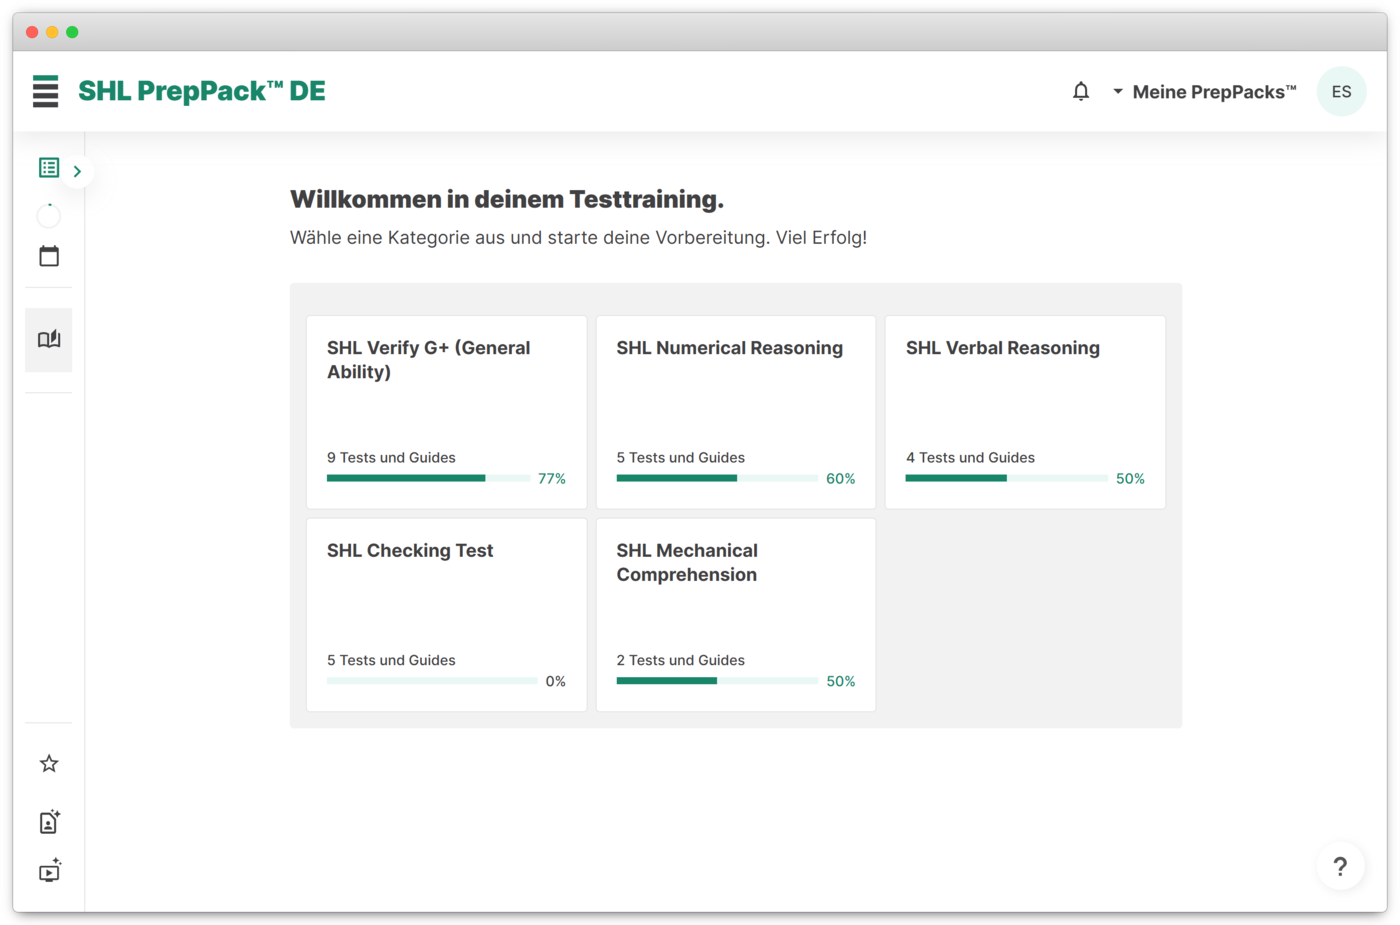Open the ES user avatar menu
Image resolution: width=1400 pixels, height=925 pixels.
[1341, 92]
